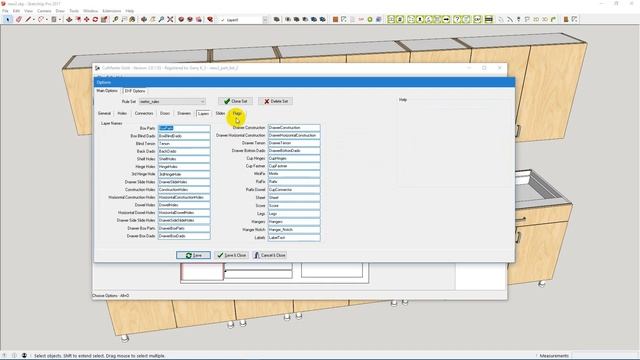Click the Legs layer input field
The image size is (640, 360).
[294, 213]
